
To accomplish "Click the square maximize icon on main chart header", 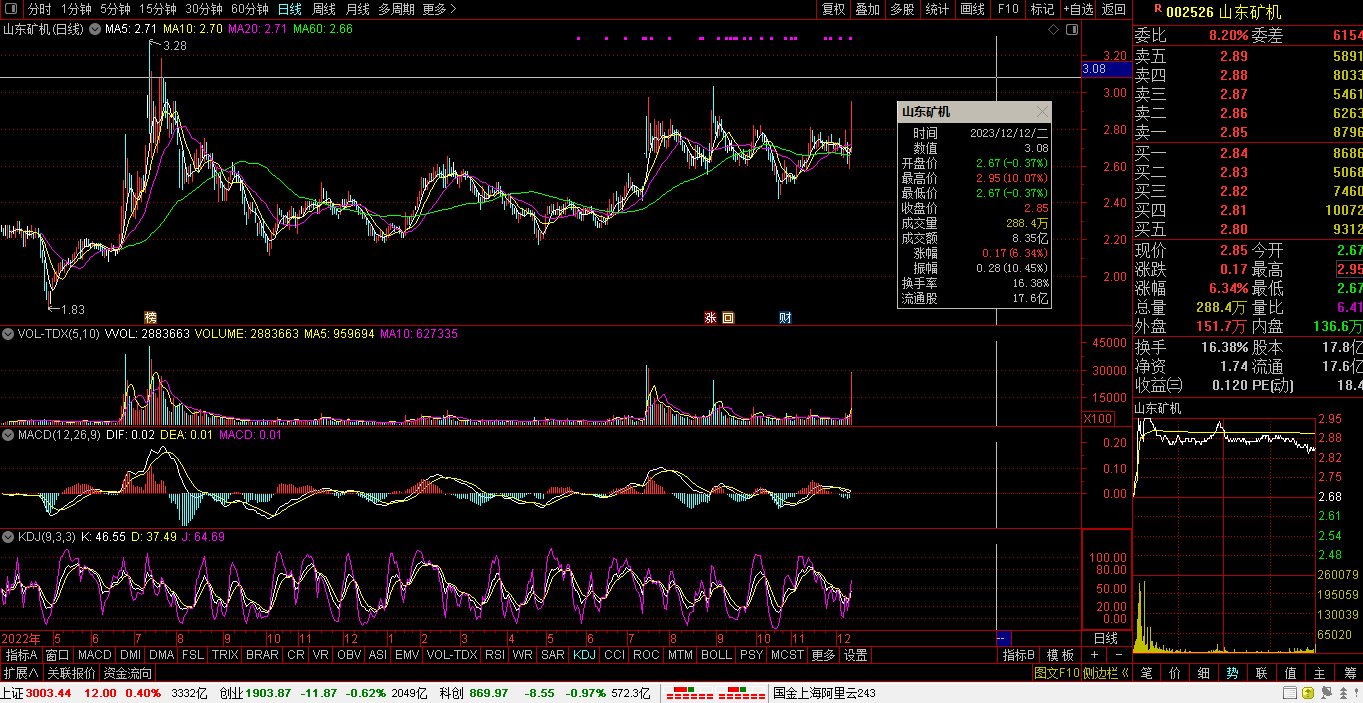I will point(1071,30).
